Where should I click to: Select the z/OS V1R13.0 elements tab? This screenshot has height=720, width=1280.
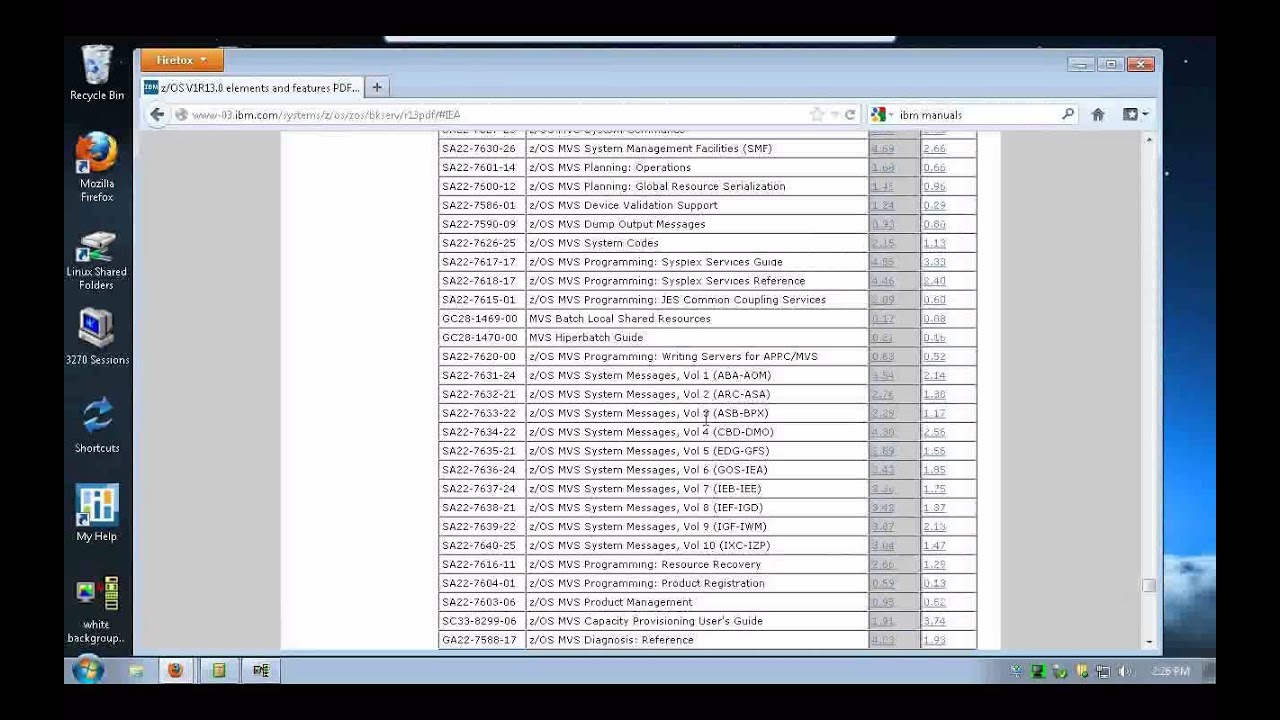tap(251, 88)
